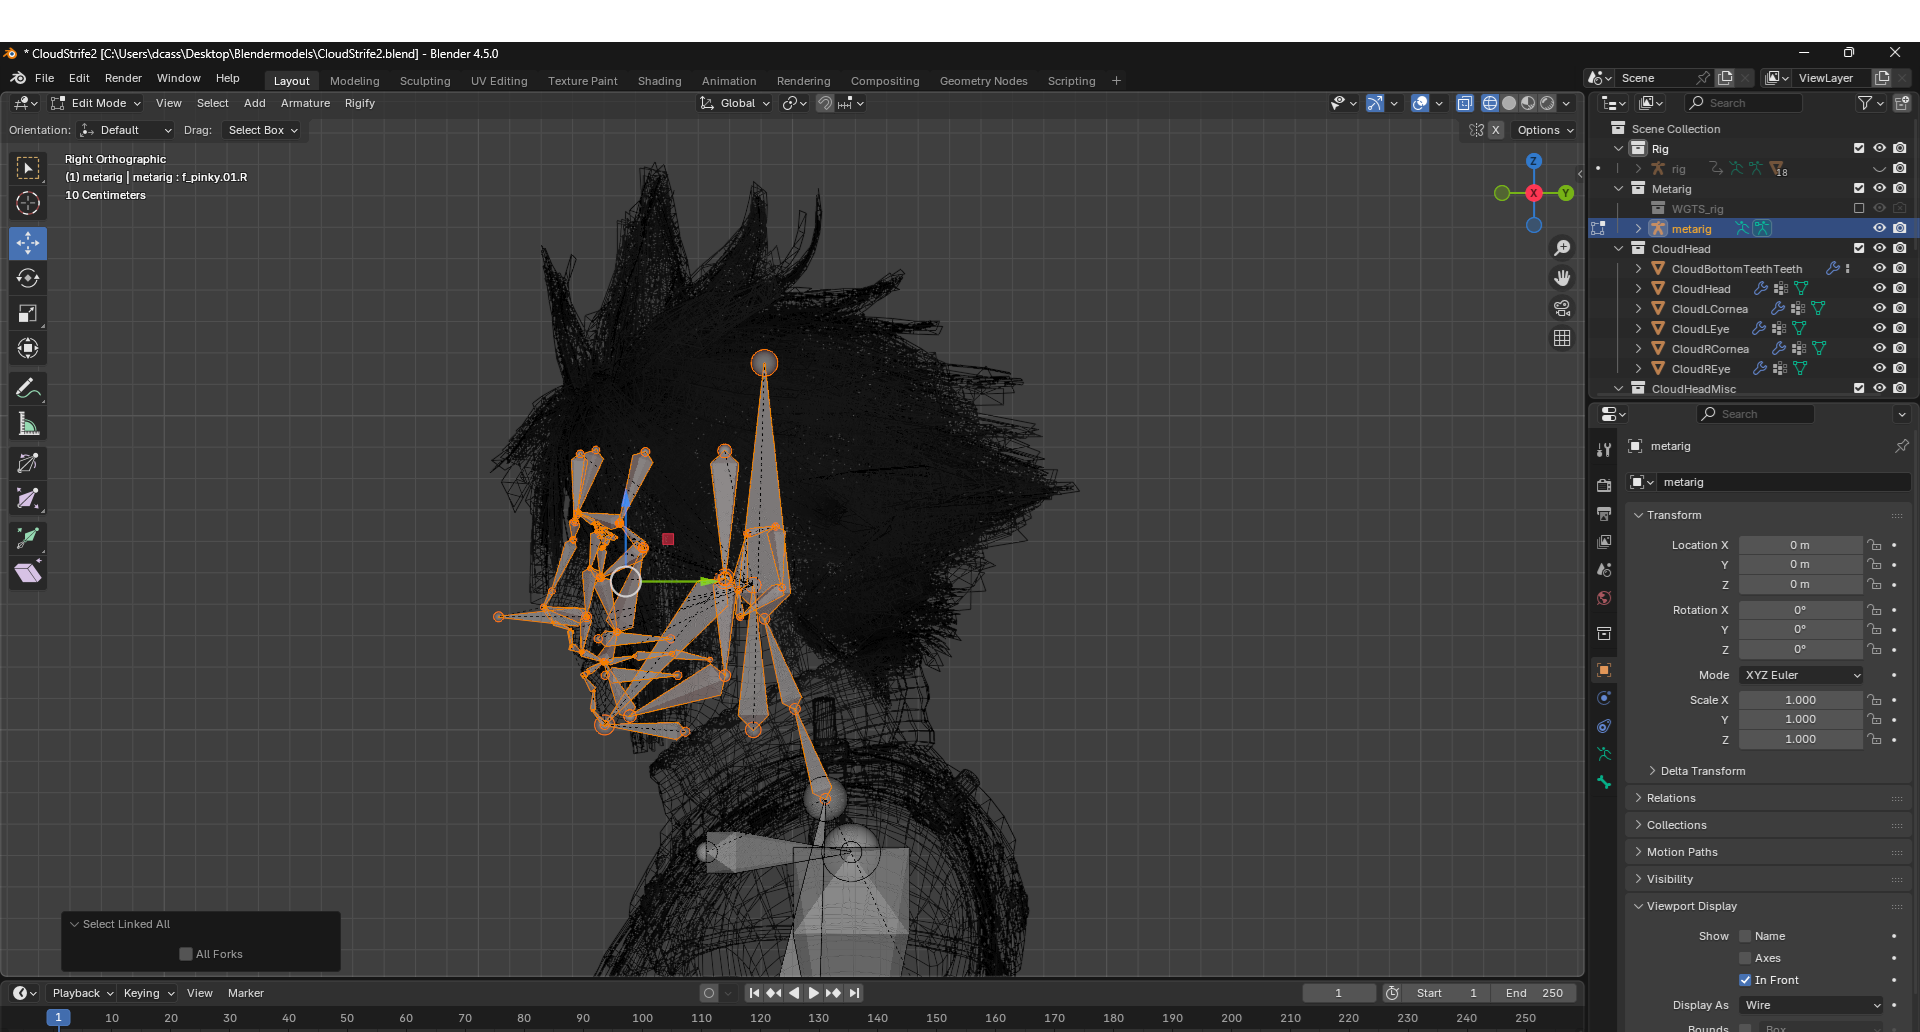Open viewport Options popover

pos(1545,130)
